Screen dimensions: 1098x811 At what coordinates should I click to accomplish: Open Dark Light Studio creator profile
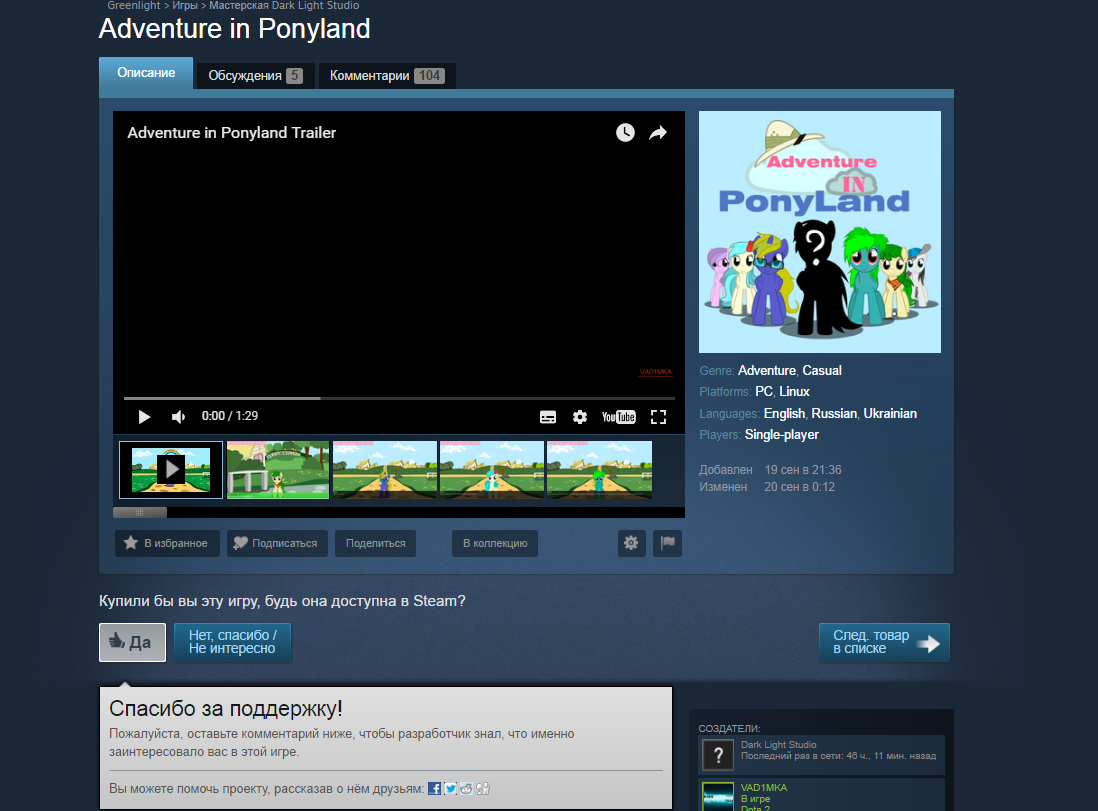[779, 745]
